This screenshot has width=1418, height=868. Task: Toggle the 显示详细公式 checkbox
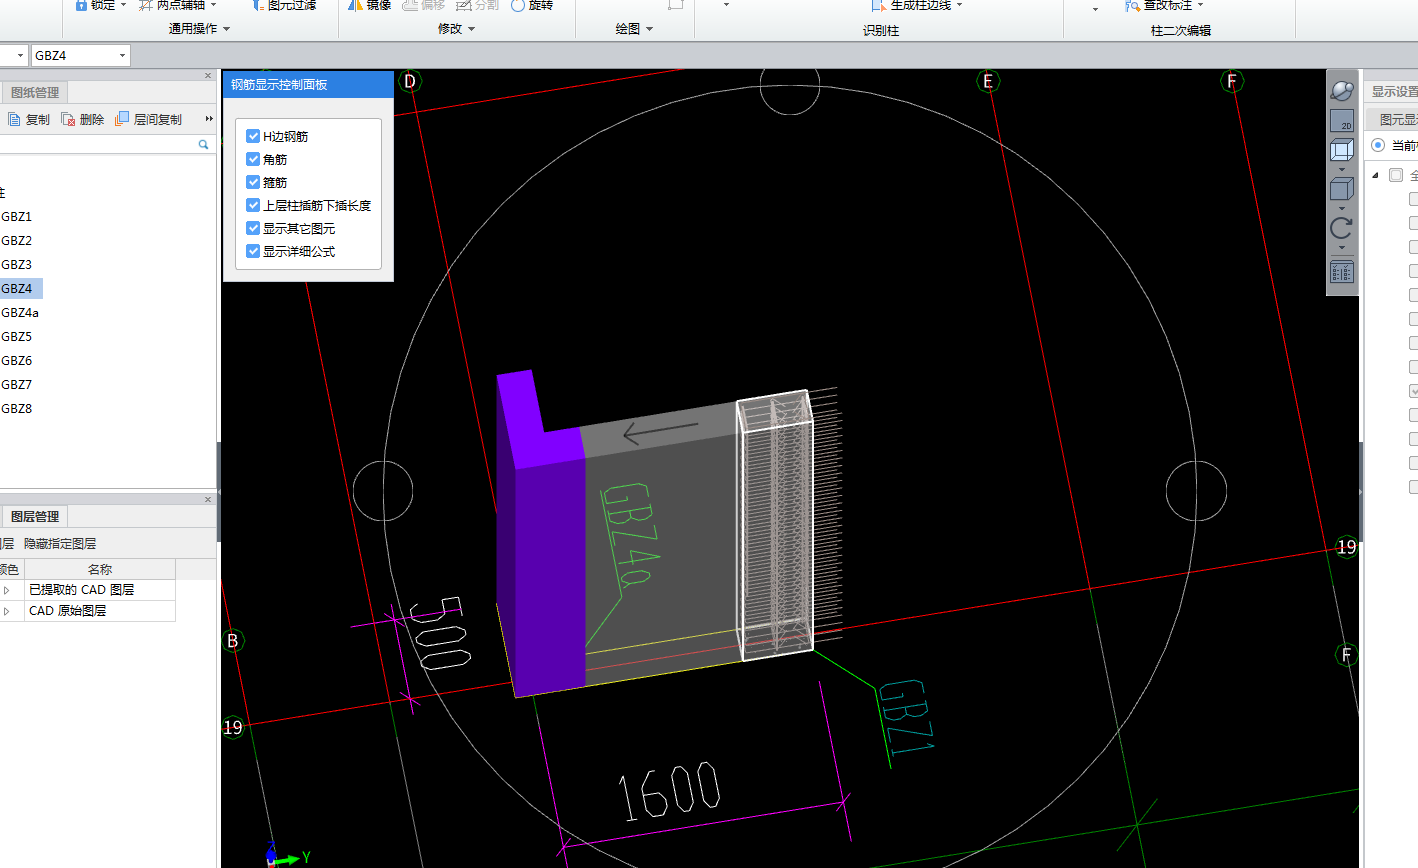[253, 251]
